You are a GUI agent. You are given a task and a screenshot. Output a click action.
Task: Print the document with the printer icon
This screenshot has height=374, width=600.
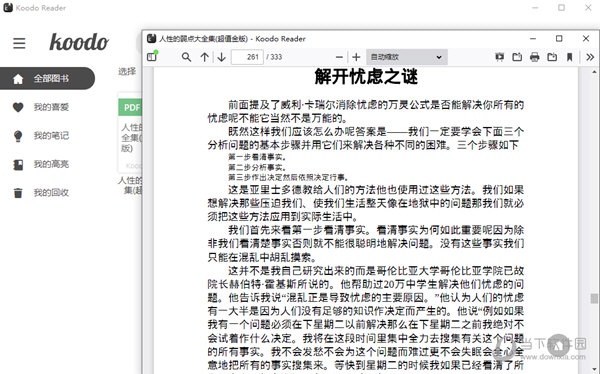point(535,57)
